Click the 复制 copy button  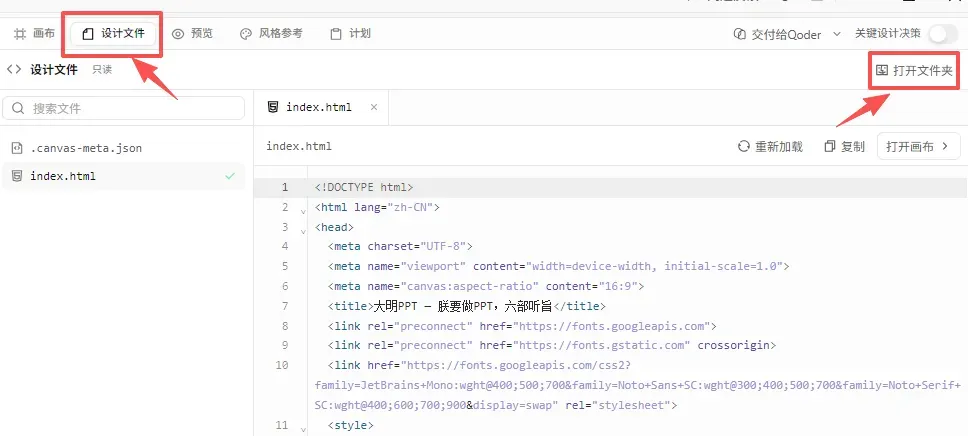[x=845, y=147]
